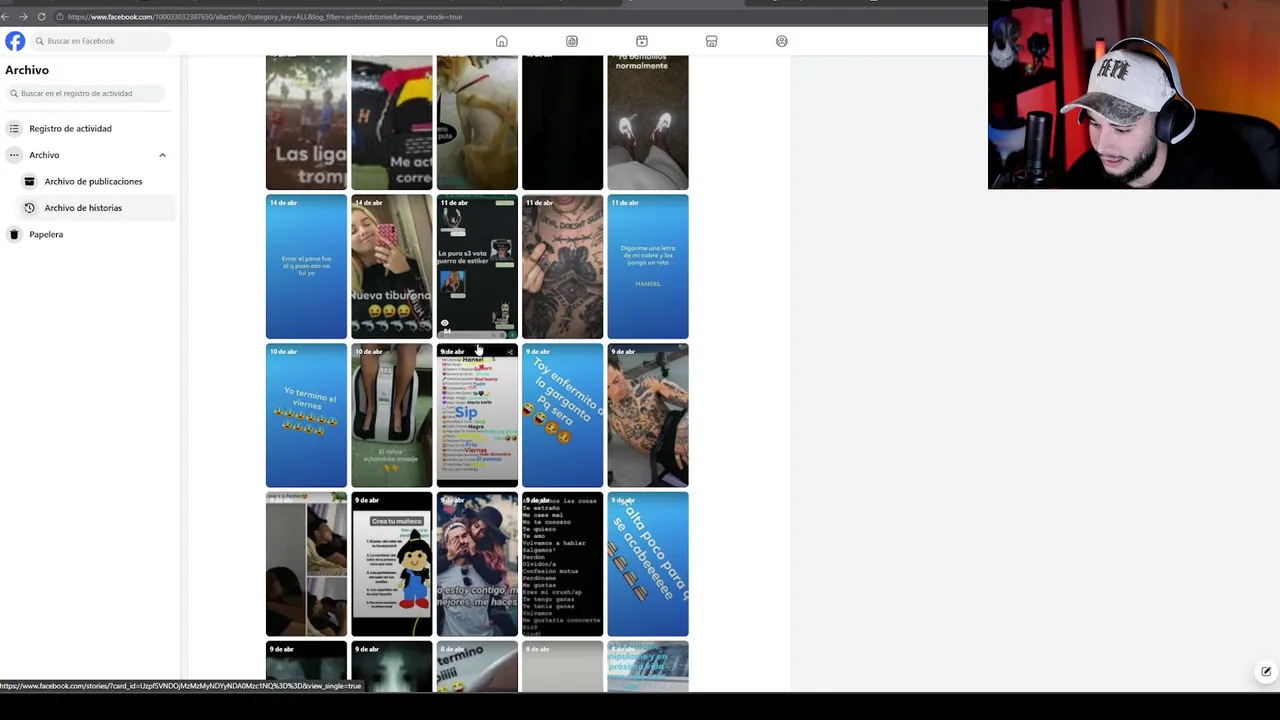Open the 'Toy enfermito de la garganta' story
Image resolution: width=1280 pixels, height=720 pixels.
(563, 415)
